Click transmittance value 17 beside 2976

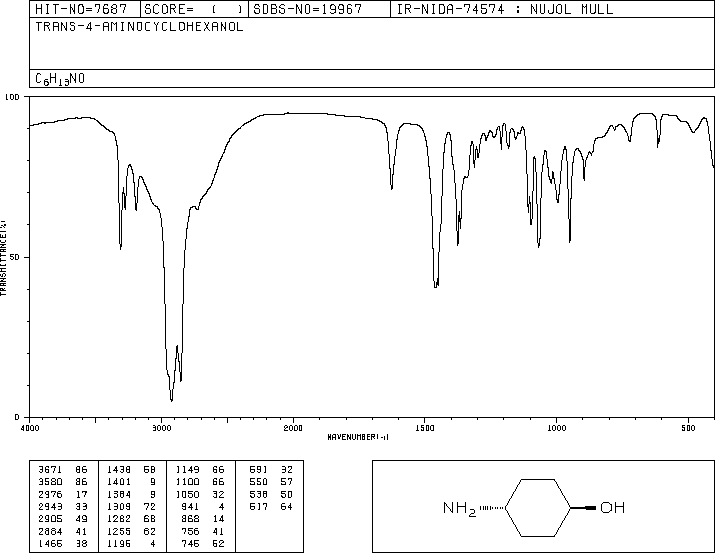click(82, 494)
